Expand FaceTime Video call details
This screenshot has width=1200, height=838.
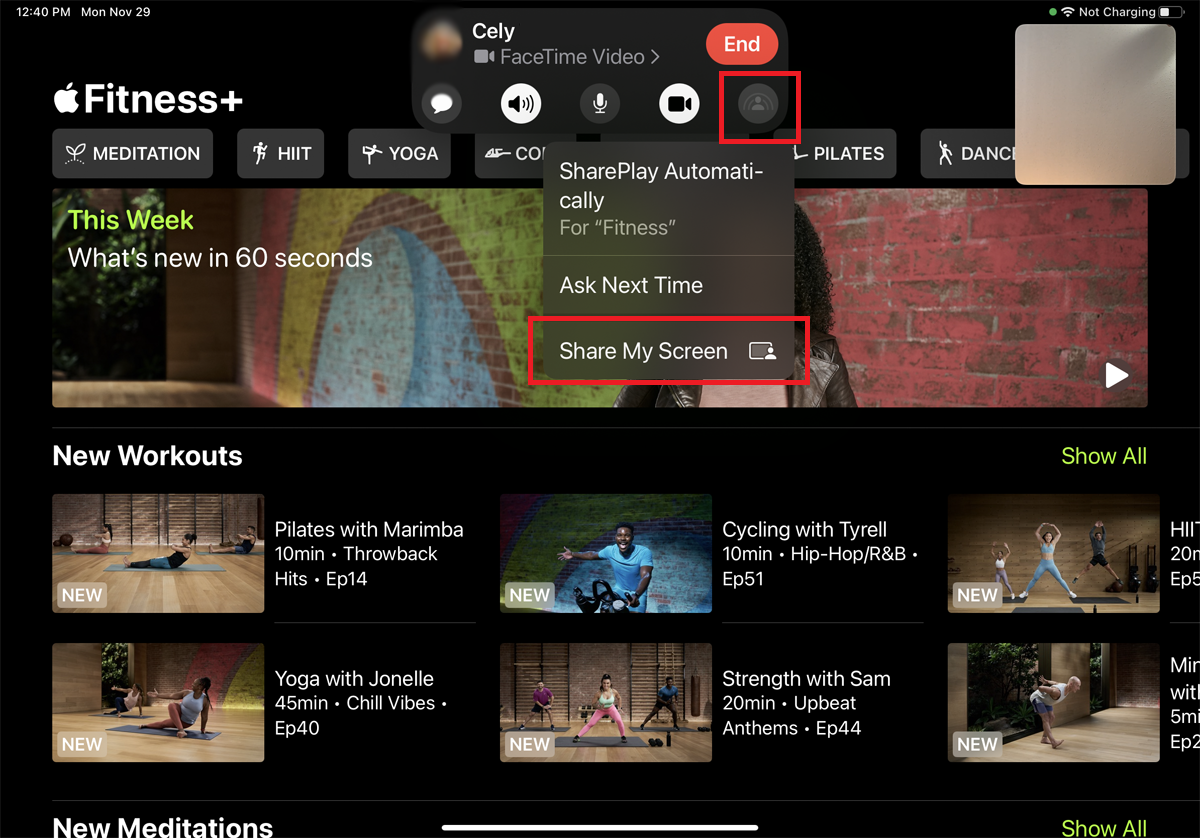[567, 57]
